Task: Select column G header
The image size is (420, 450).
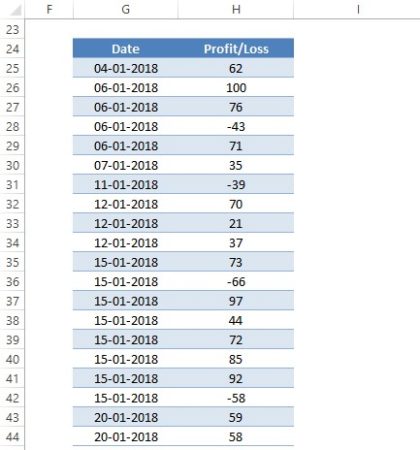Action: (126, 9)
